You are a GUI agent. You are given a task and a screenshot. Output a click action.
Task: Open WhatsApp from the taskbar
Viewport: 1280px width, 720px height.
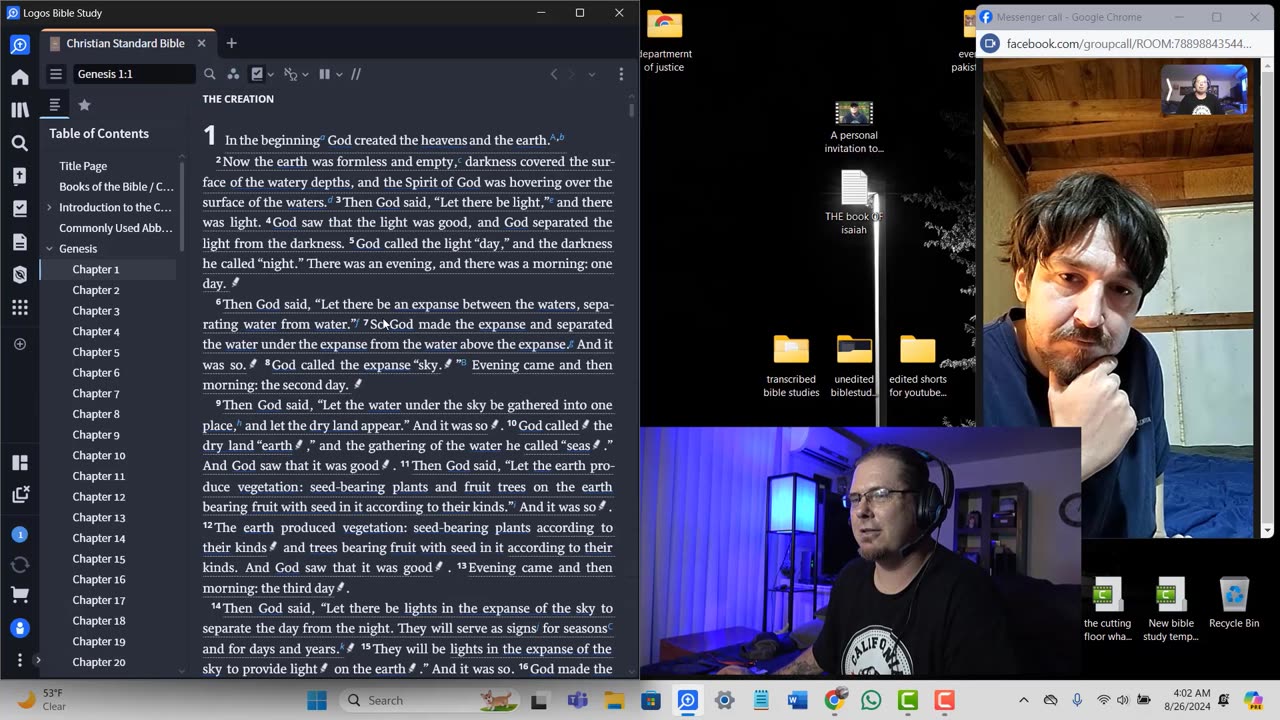tap(871, 700)
